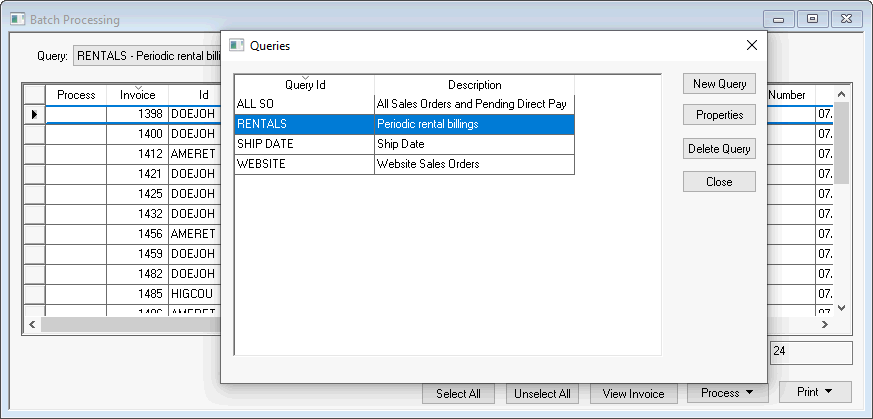Image resolution: width=873 pixels, height=419 pixels.
Task: Click the Description column header
Action: click(474, 85)
